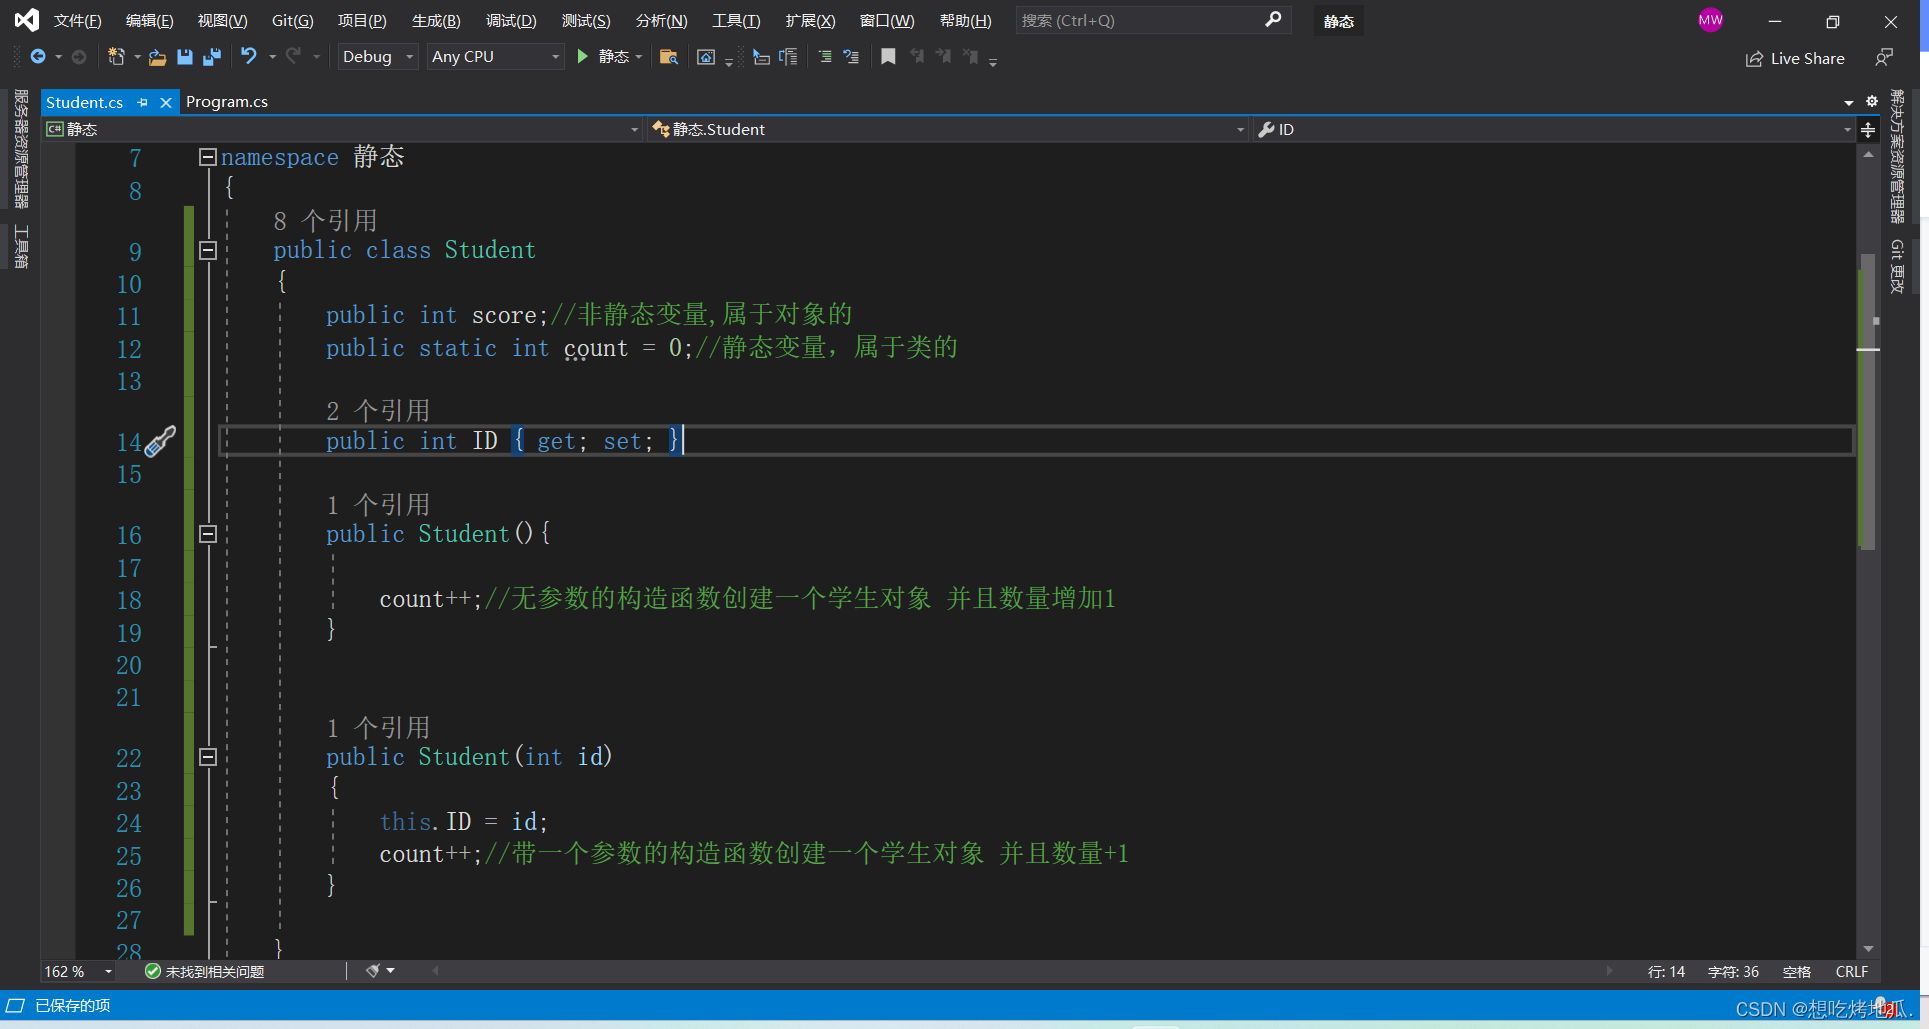Click the screwdriver quick actions icon on line 14

[x=160, y=441]
